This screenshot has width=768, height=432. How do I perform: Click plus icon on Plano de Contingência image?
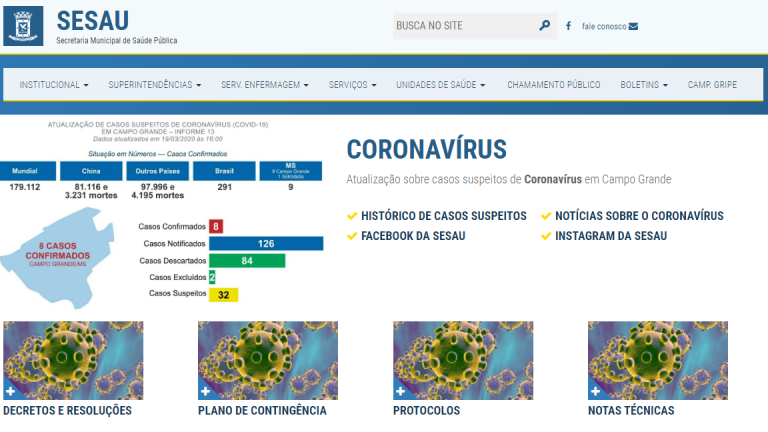tap(205, 391)
